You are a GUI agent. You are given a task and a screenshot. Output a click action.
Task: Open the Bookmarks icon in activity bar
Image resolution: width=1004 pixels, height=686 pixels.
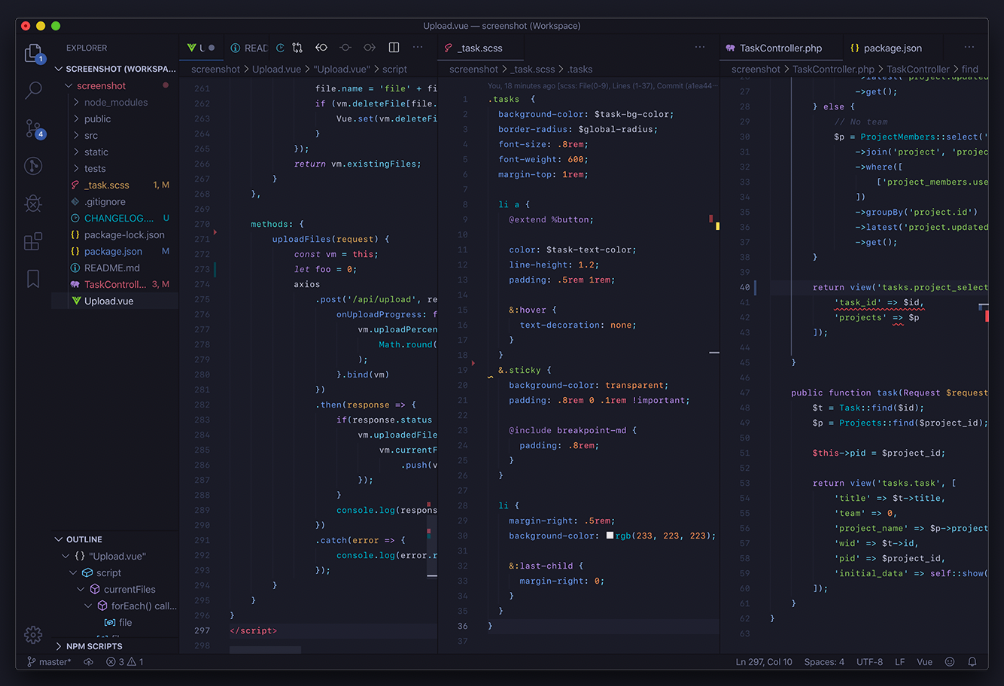[x=33, y=279]
